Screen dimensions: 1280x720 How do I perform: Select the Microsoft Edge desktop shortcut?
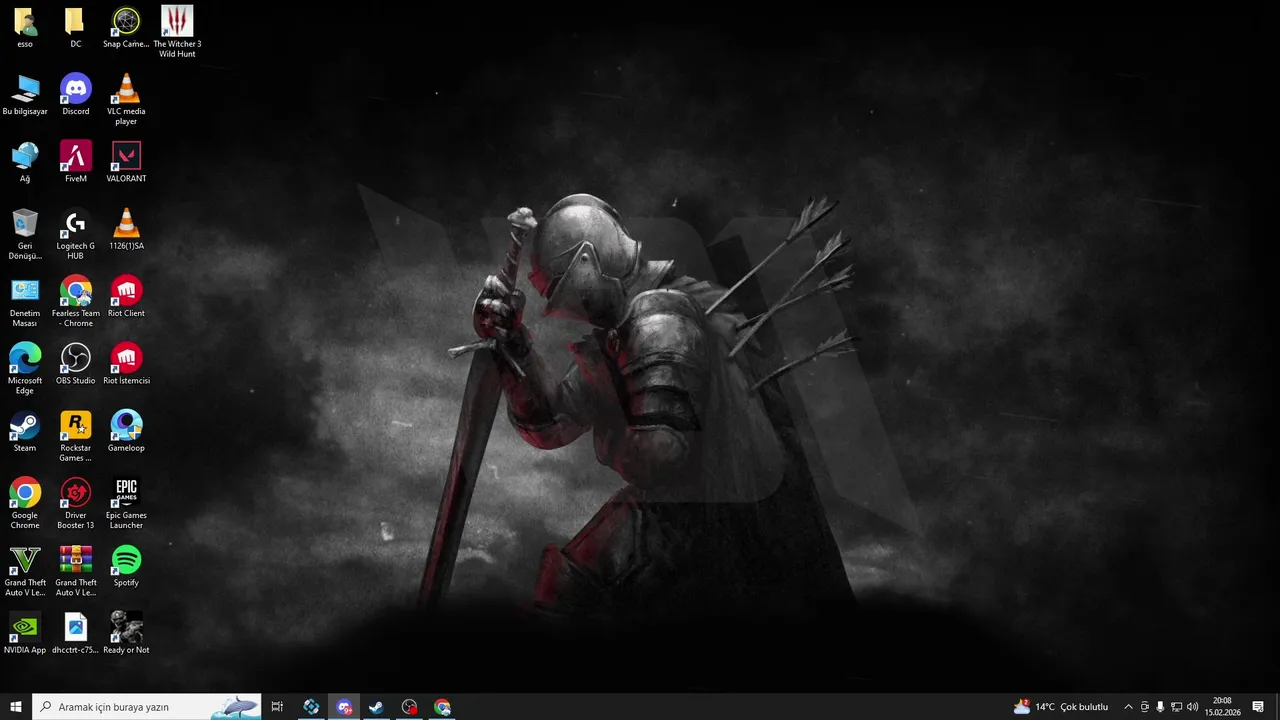click(25, 368)
